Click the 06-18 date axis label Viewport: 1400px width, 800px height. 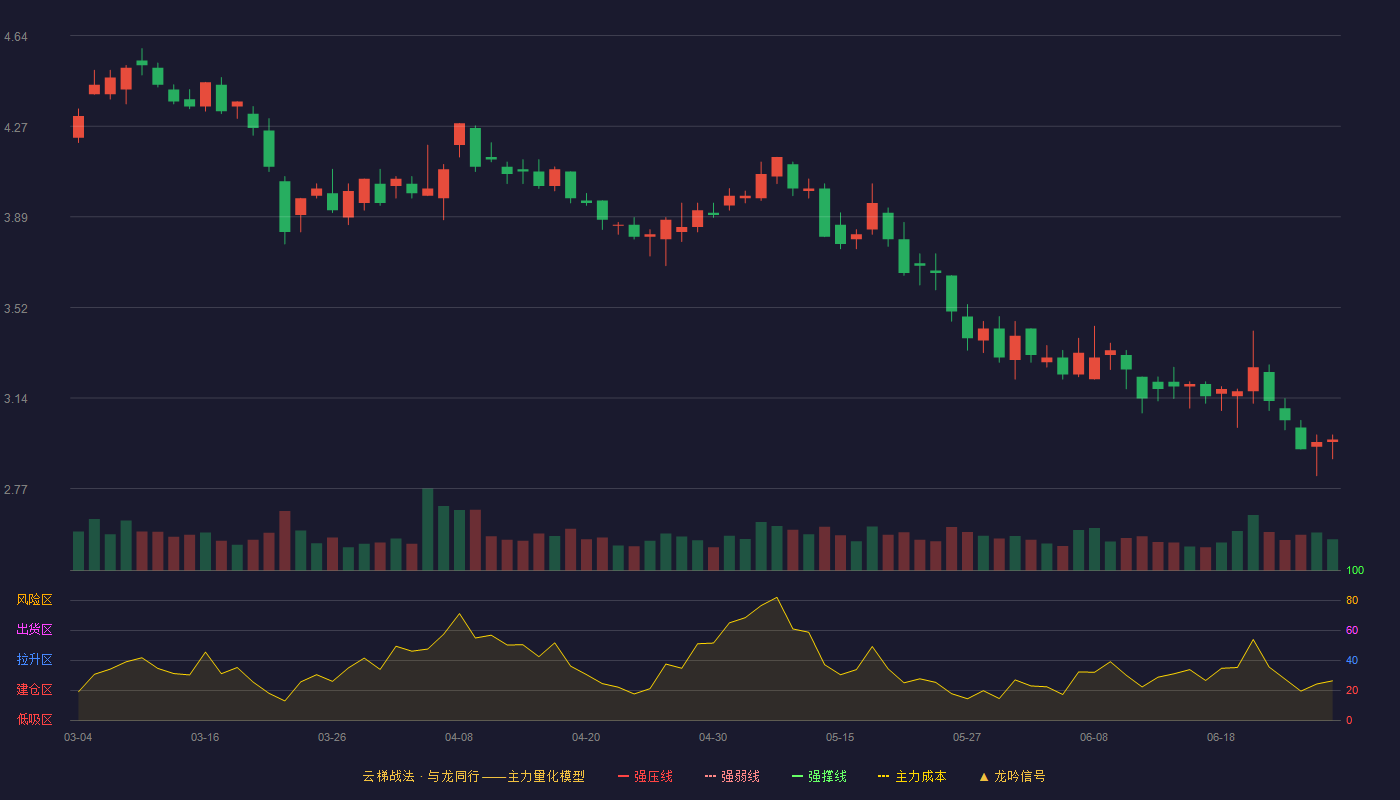tap(1221, 737)
